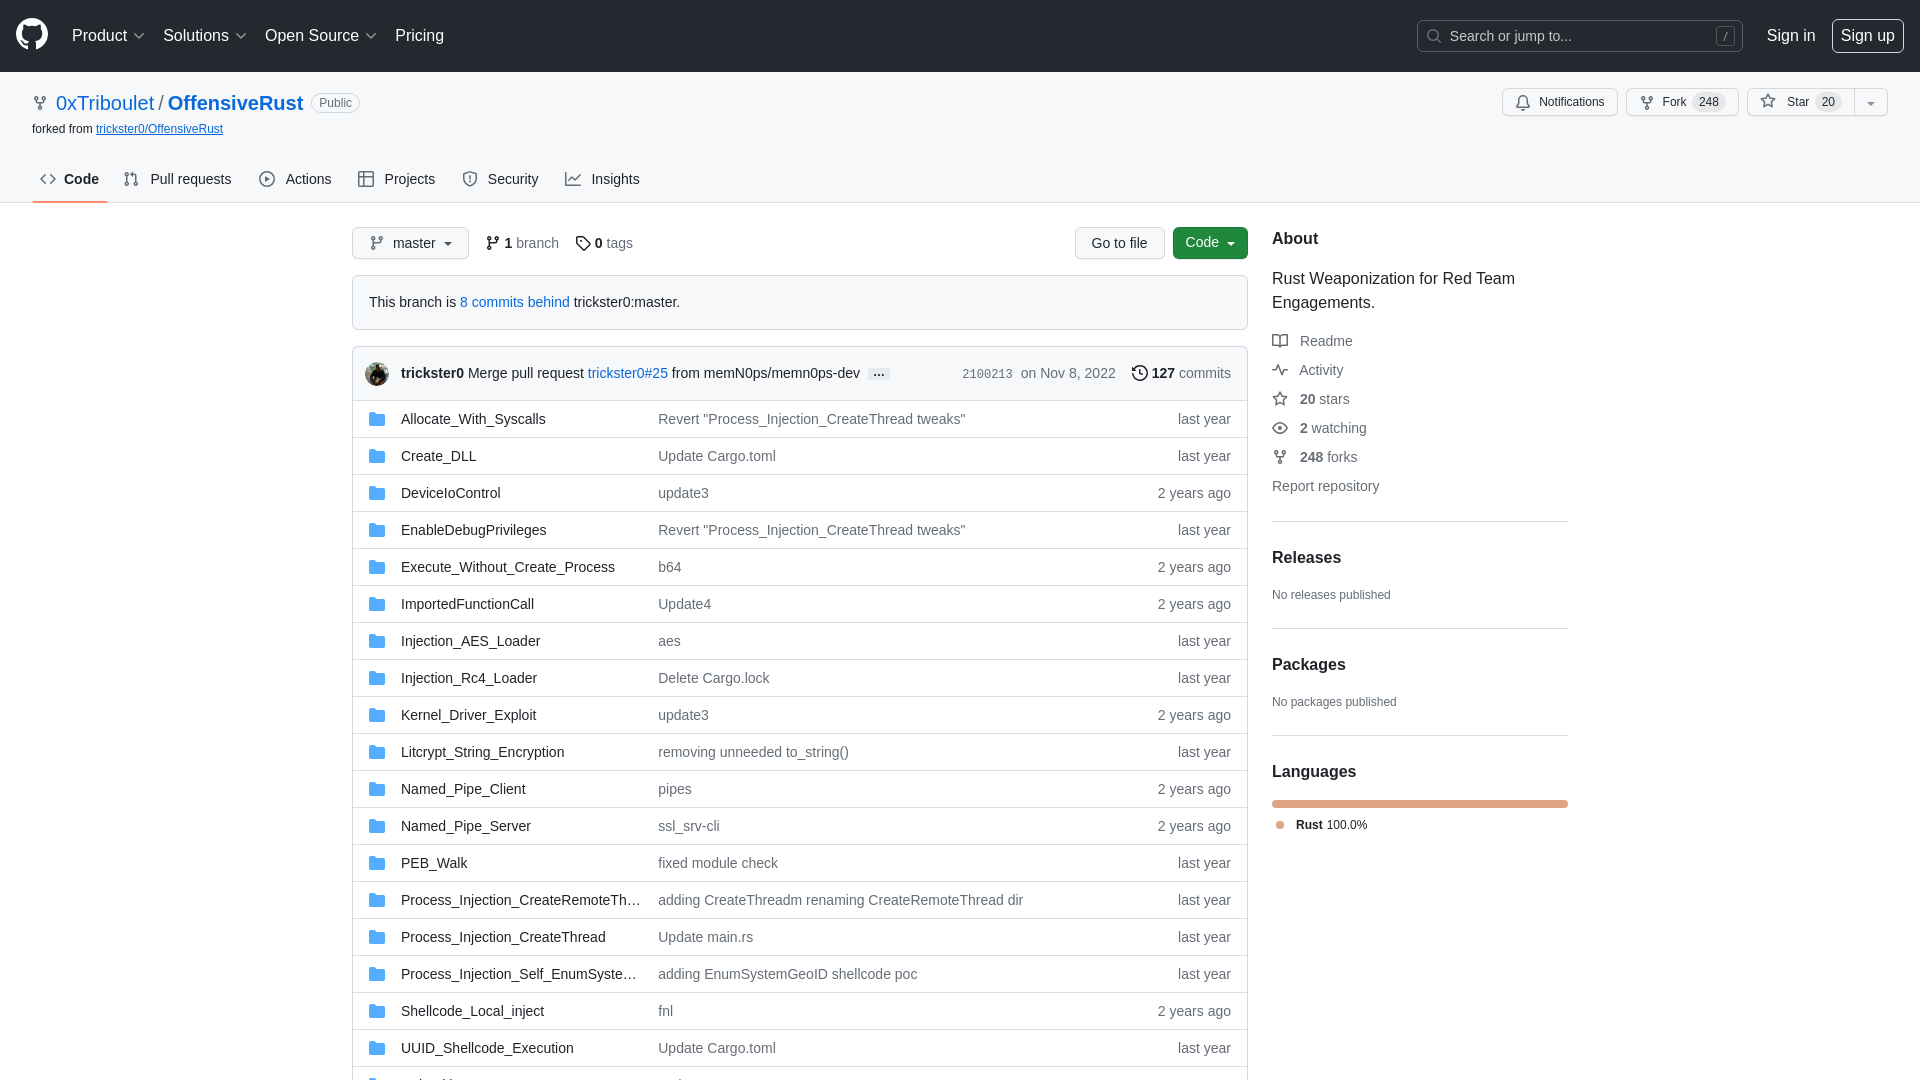Open the GitHub home logo

click(x=32, y=35)
